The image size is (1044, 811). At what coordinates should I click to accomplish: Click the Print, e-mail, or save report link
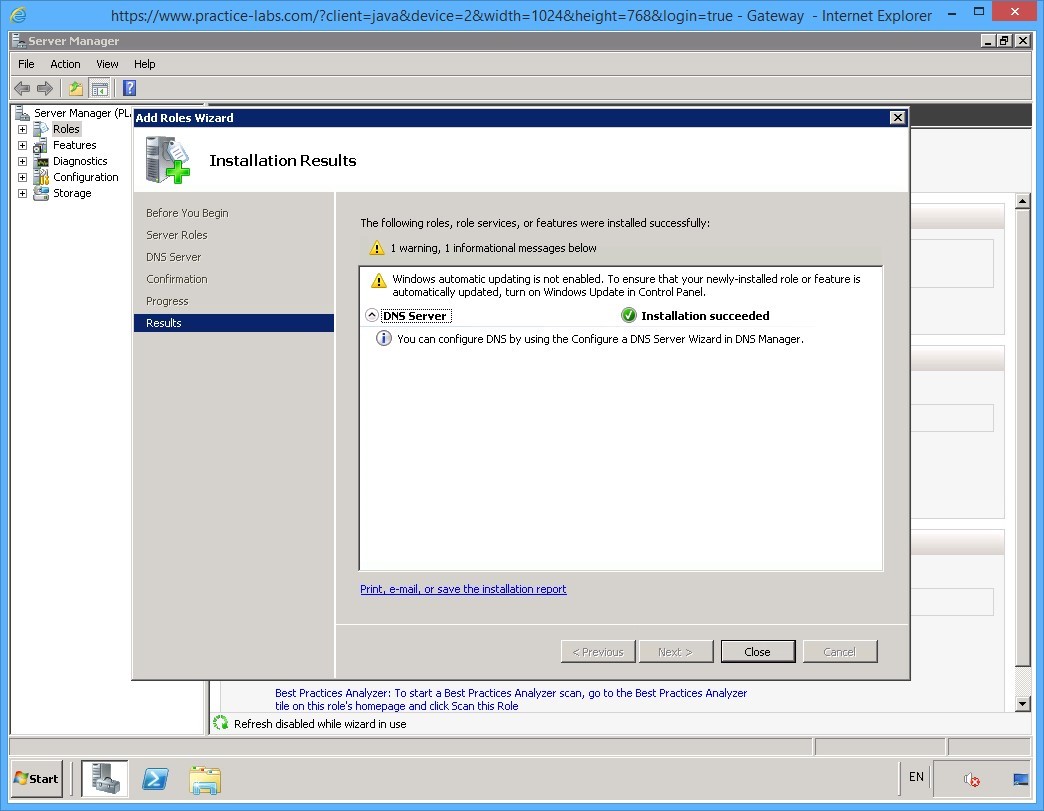pyautogui.click(x=463, y=589)
